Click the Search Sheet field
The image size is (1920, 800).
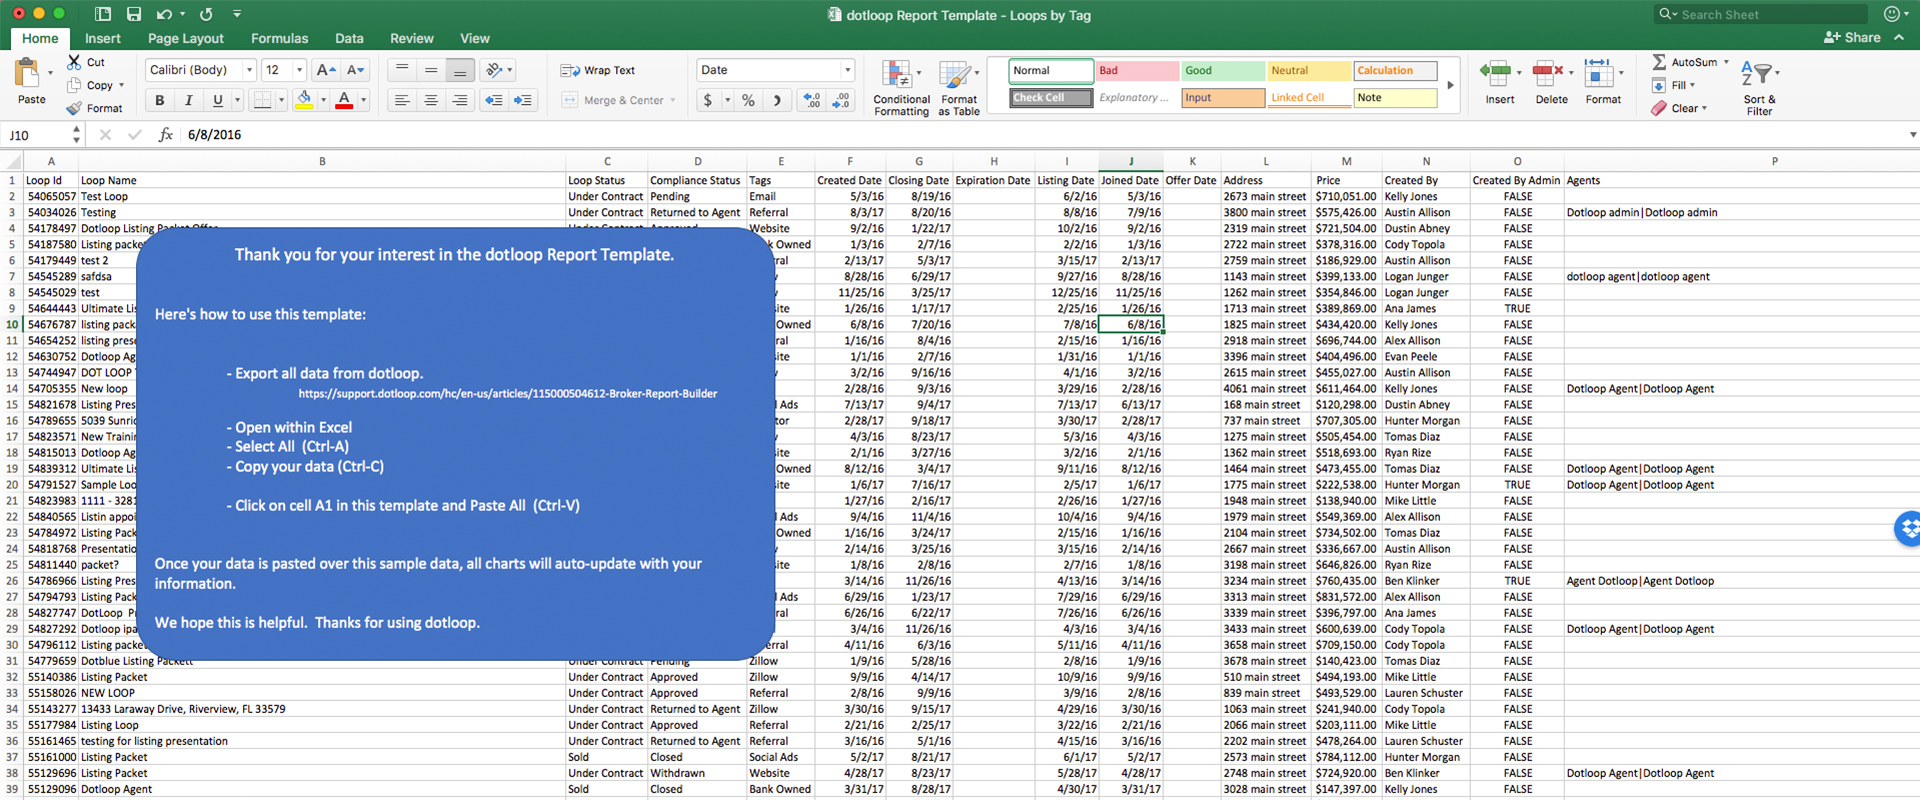pos(1762,14)
